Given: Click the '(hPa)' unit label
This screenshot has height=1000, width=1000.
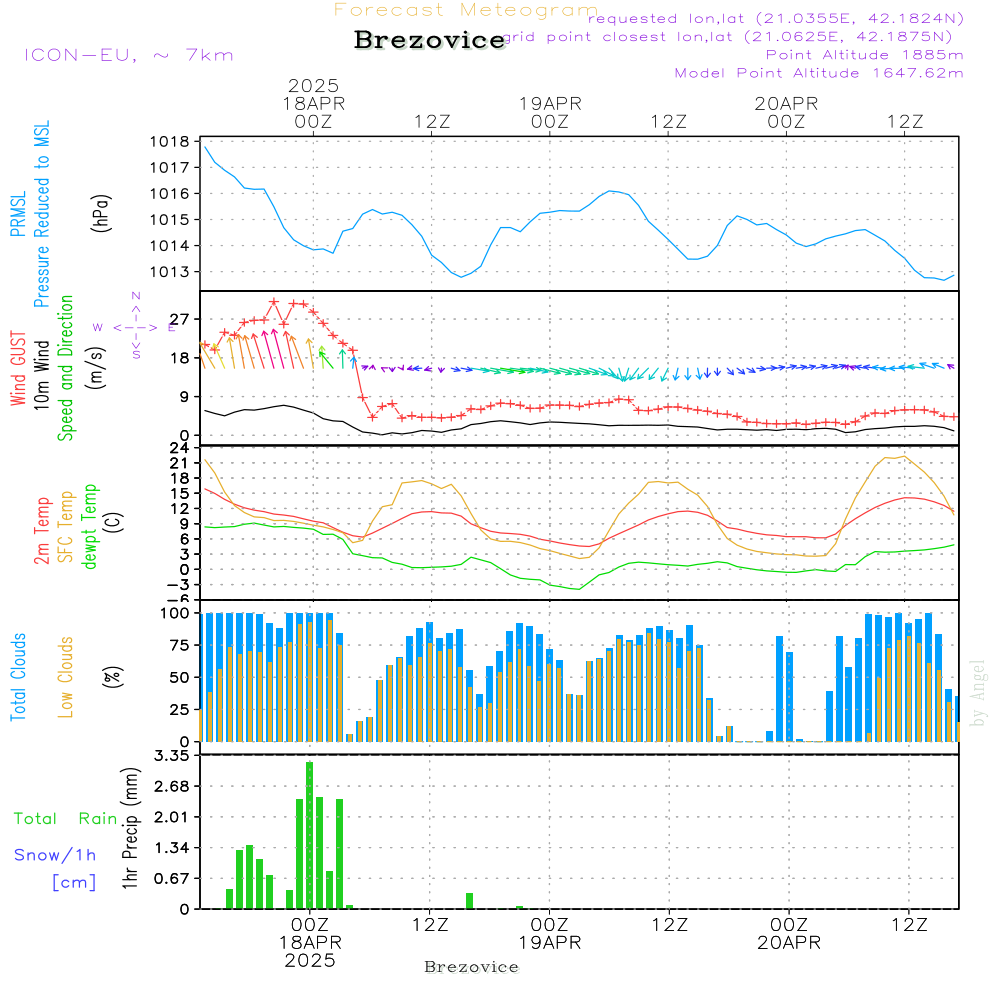Looking at the screenshot, I should tap(101, 213).
